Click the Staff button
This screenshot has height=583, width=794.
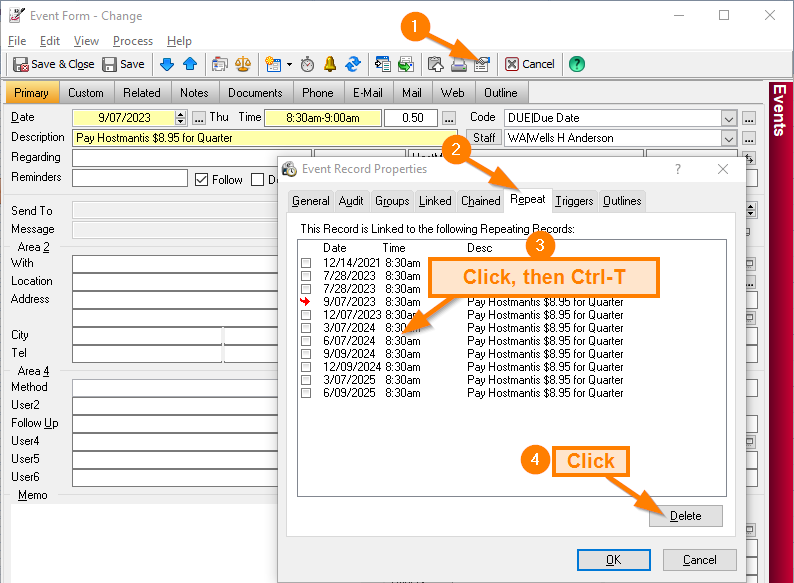point(484,138)
